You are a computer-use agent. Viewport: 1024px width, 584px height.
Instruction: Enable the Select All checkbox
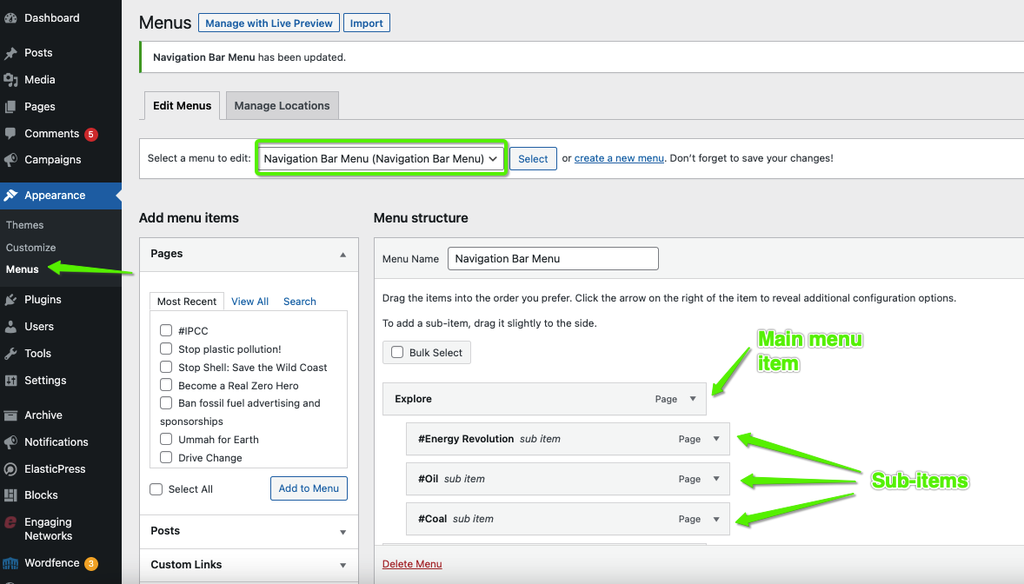pyautogui.click(x=156, y=489)
